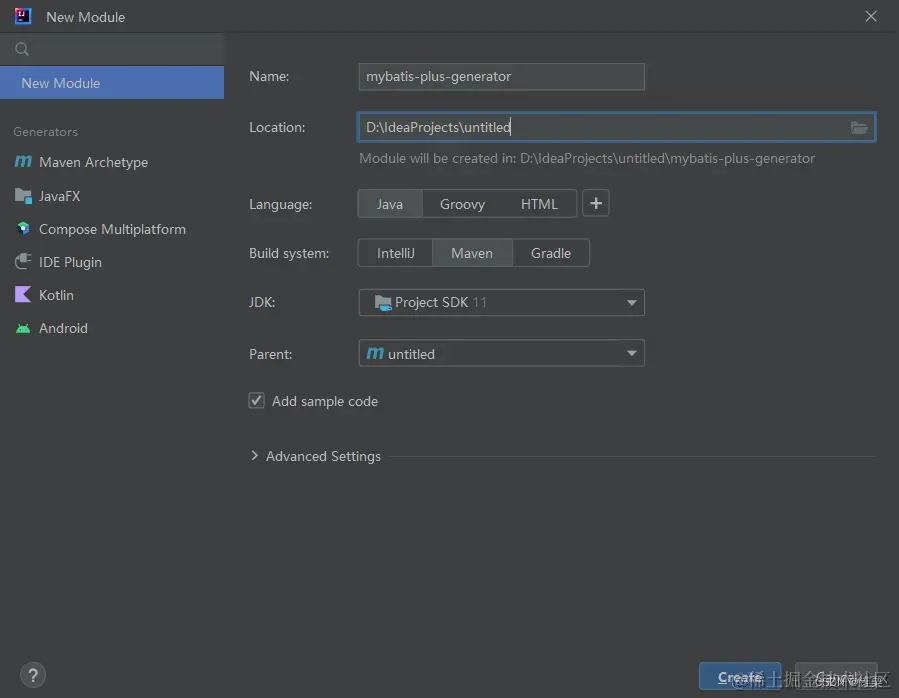Click the Module will be created in hint text

[587, 158]
